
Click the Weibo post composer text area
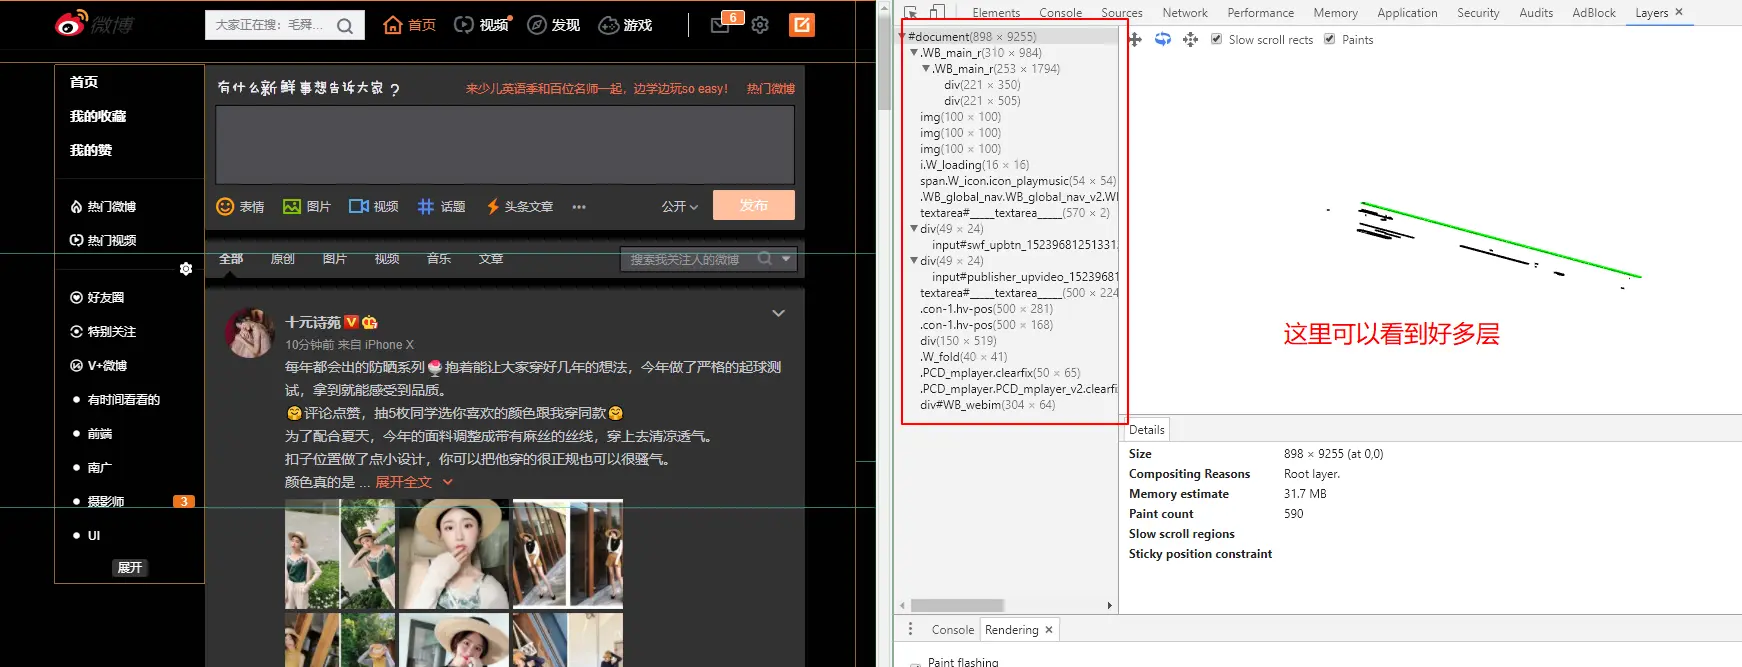[505, 144]
